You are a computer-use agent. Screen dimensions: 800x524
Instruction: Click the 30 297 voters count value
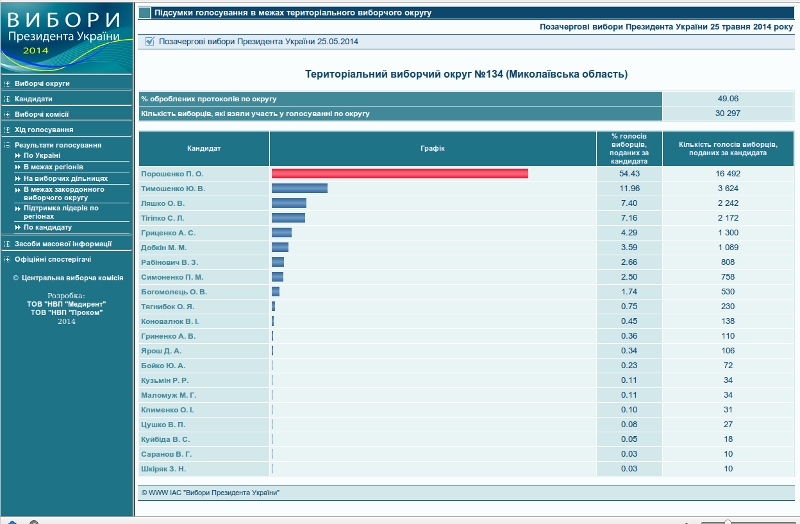[x=728, y=114]
